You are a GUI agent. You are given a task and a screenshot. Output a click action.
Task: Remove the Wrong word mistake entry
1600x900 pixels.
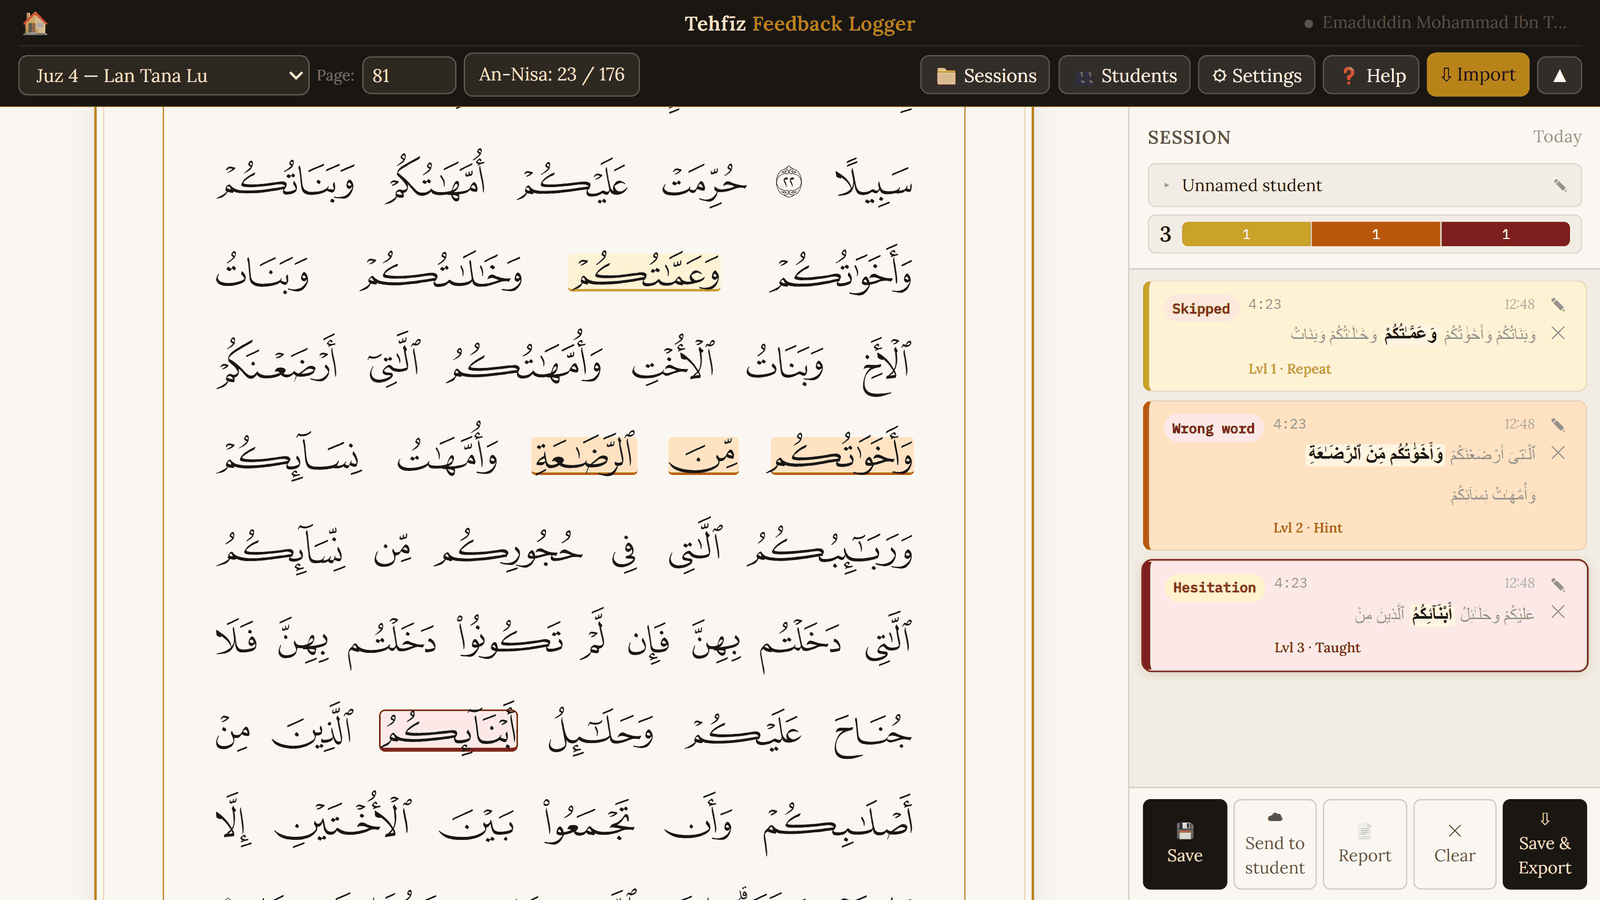(x=1558, y=453)
